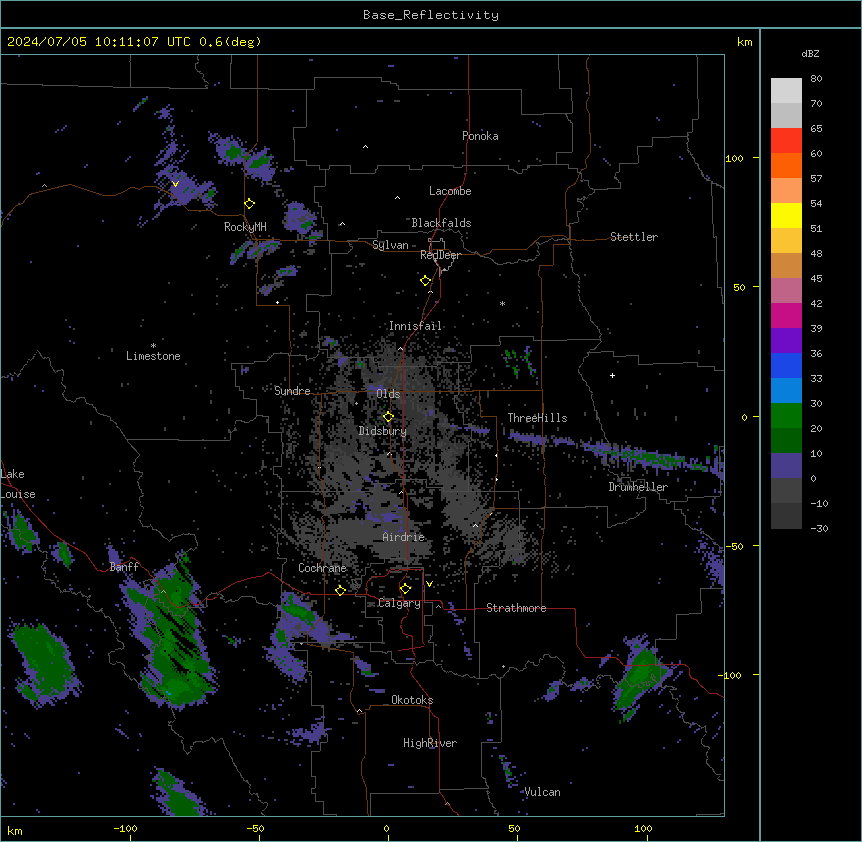Image resolution: width=862 pixels, height=842 pixels.
Task: Choose the magenta 42 dBZ legend swatch
Action: [x=786, y=315]
